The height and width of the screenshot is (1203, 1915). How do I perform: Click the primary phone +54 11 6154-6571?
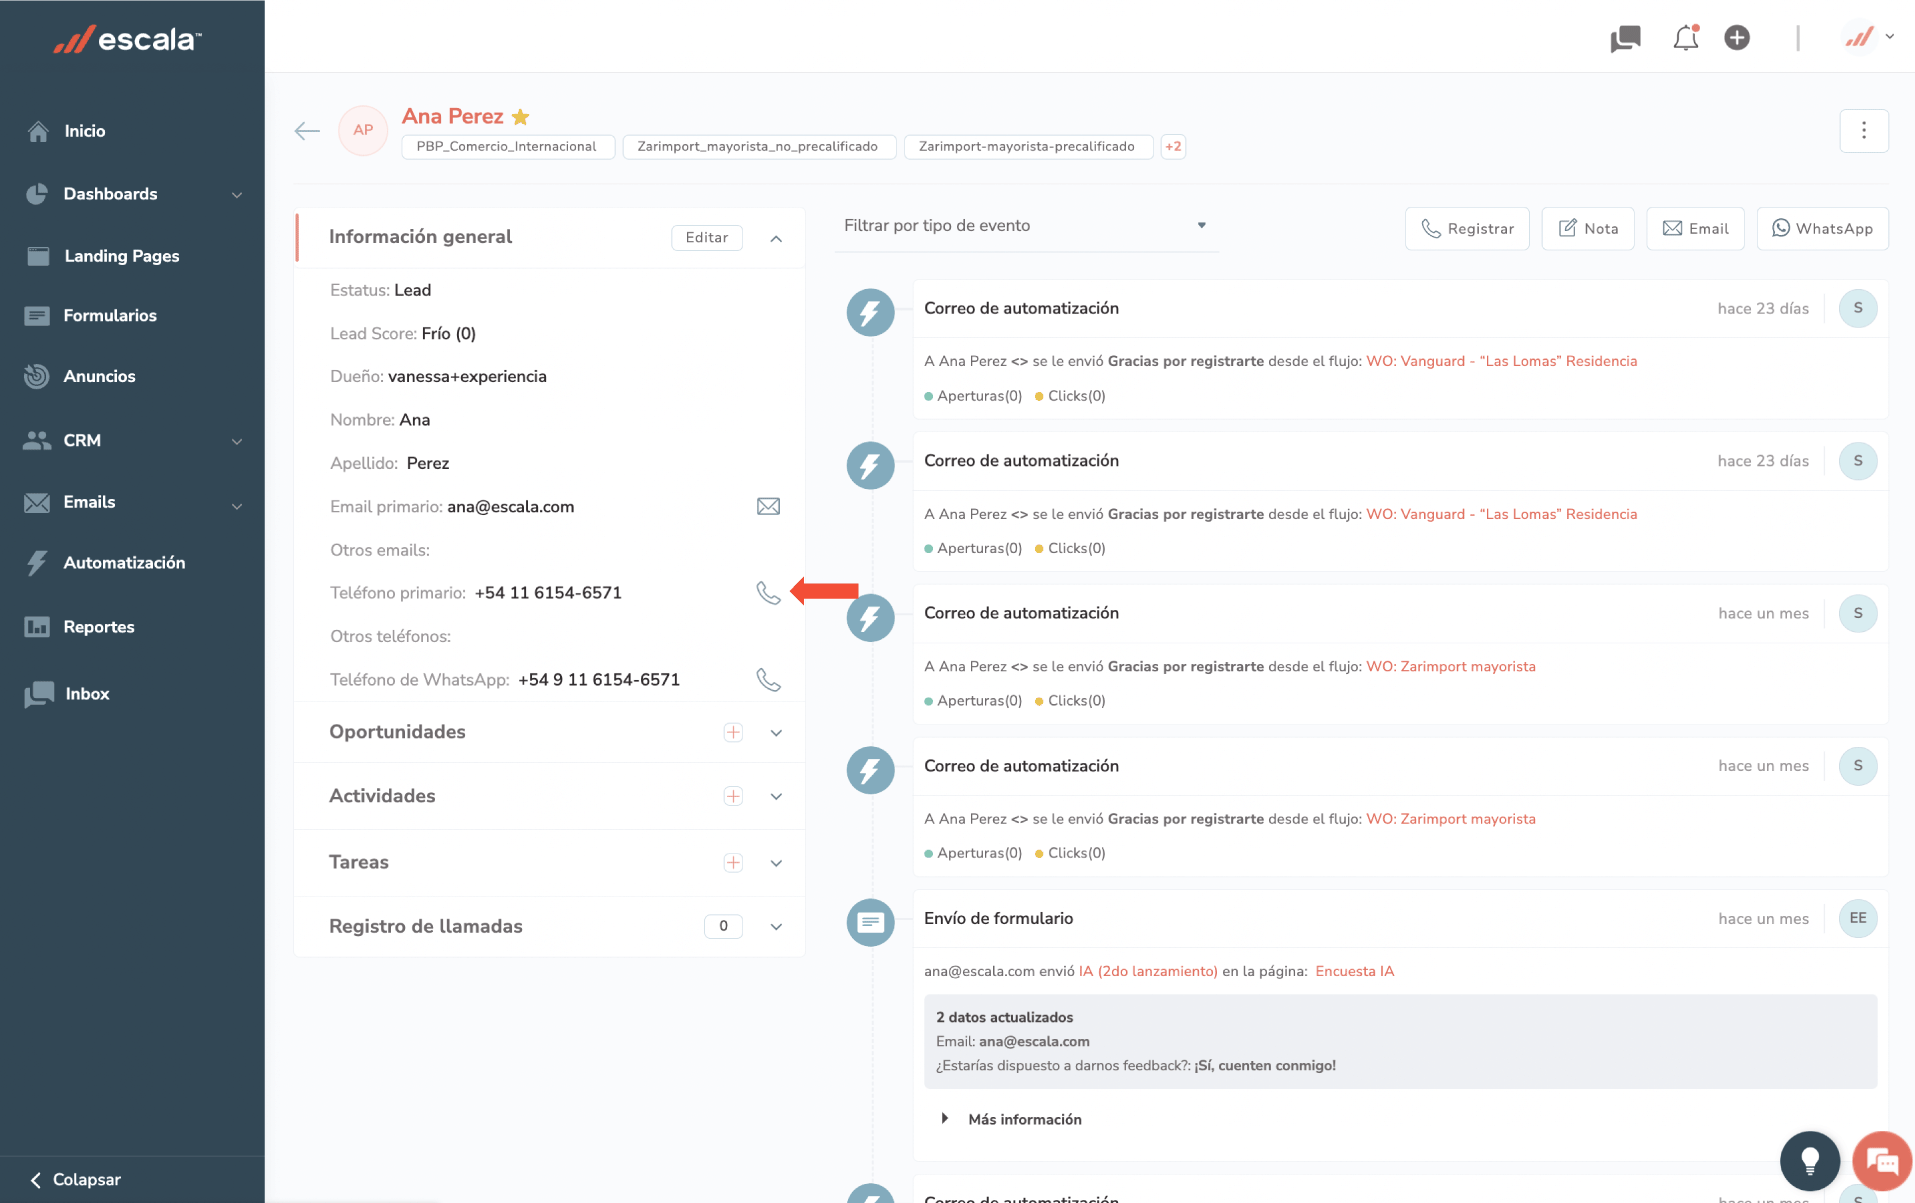pyautogui.click(x=548, y=593)
